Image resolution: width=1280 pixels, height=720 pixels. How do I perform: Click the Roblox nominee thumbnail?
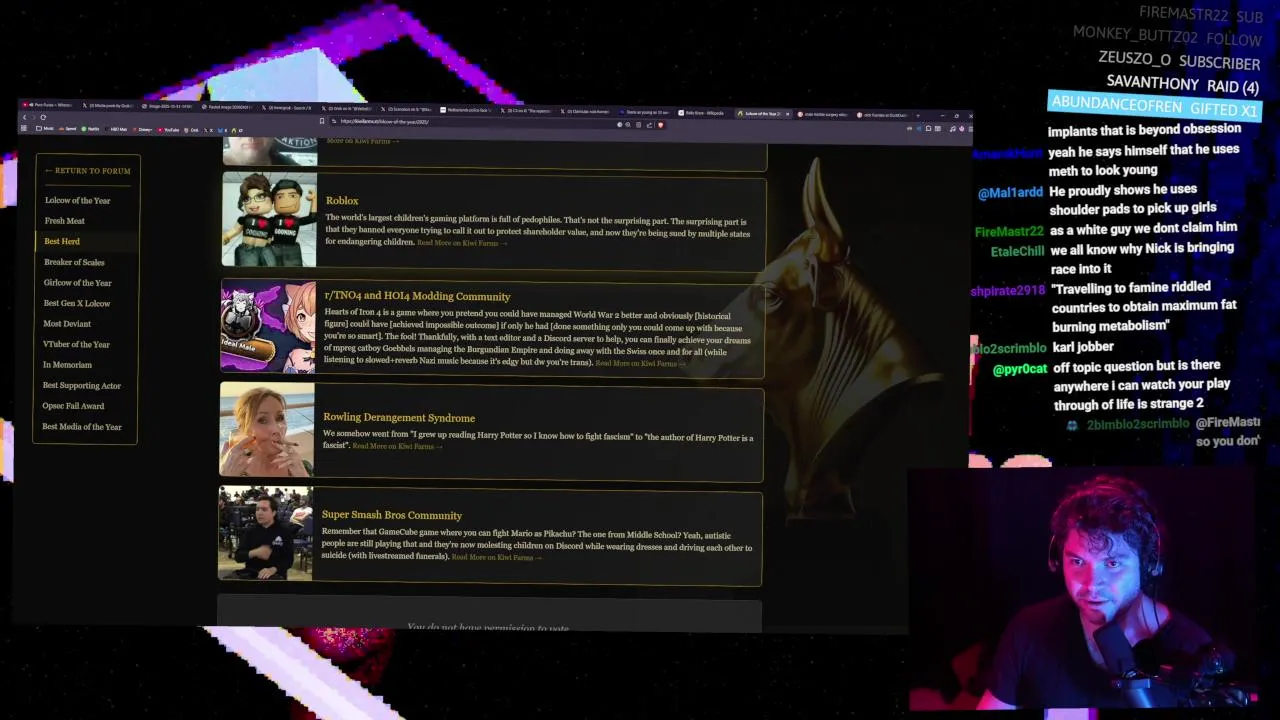pos(269,219)
